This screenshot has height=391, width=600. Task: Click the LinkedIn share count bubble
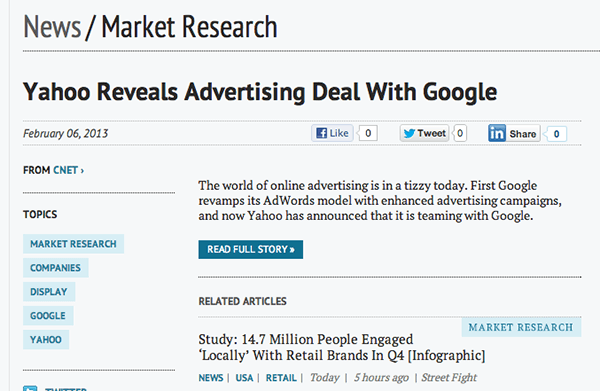click(x=556, y=134)
